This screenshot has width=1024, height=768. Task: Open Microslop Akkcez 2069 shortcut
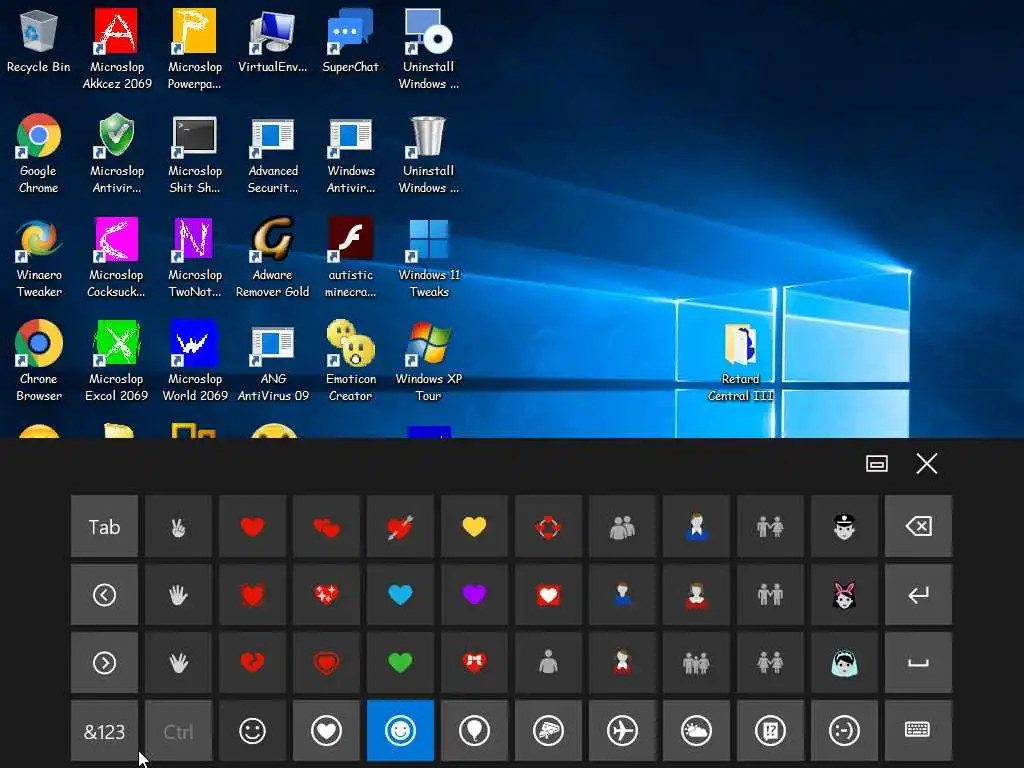117,50
